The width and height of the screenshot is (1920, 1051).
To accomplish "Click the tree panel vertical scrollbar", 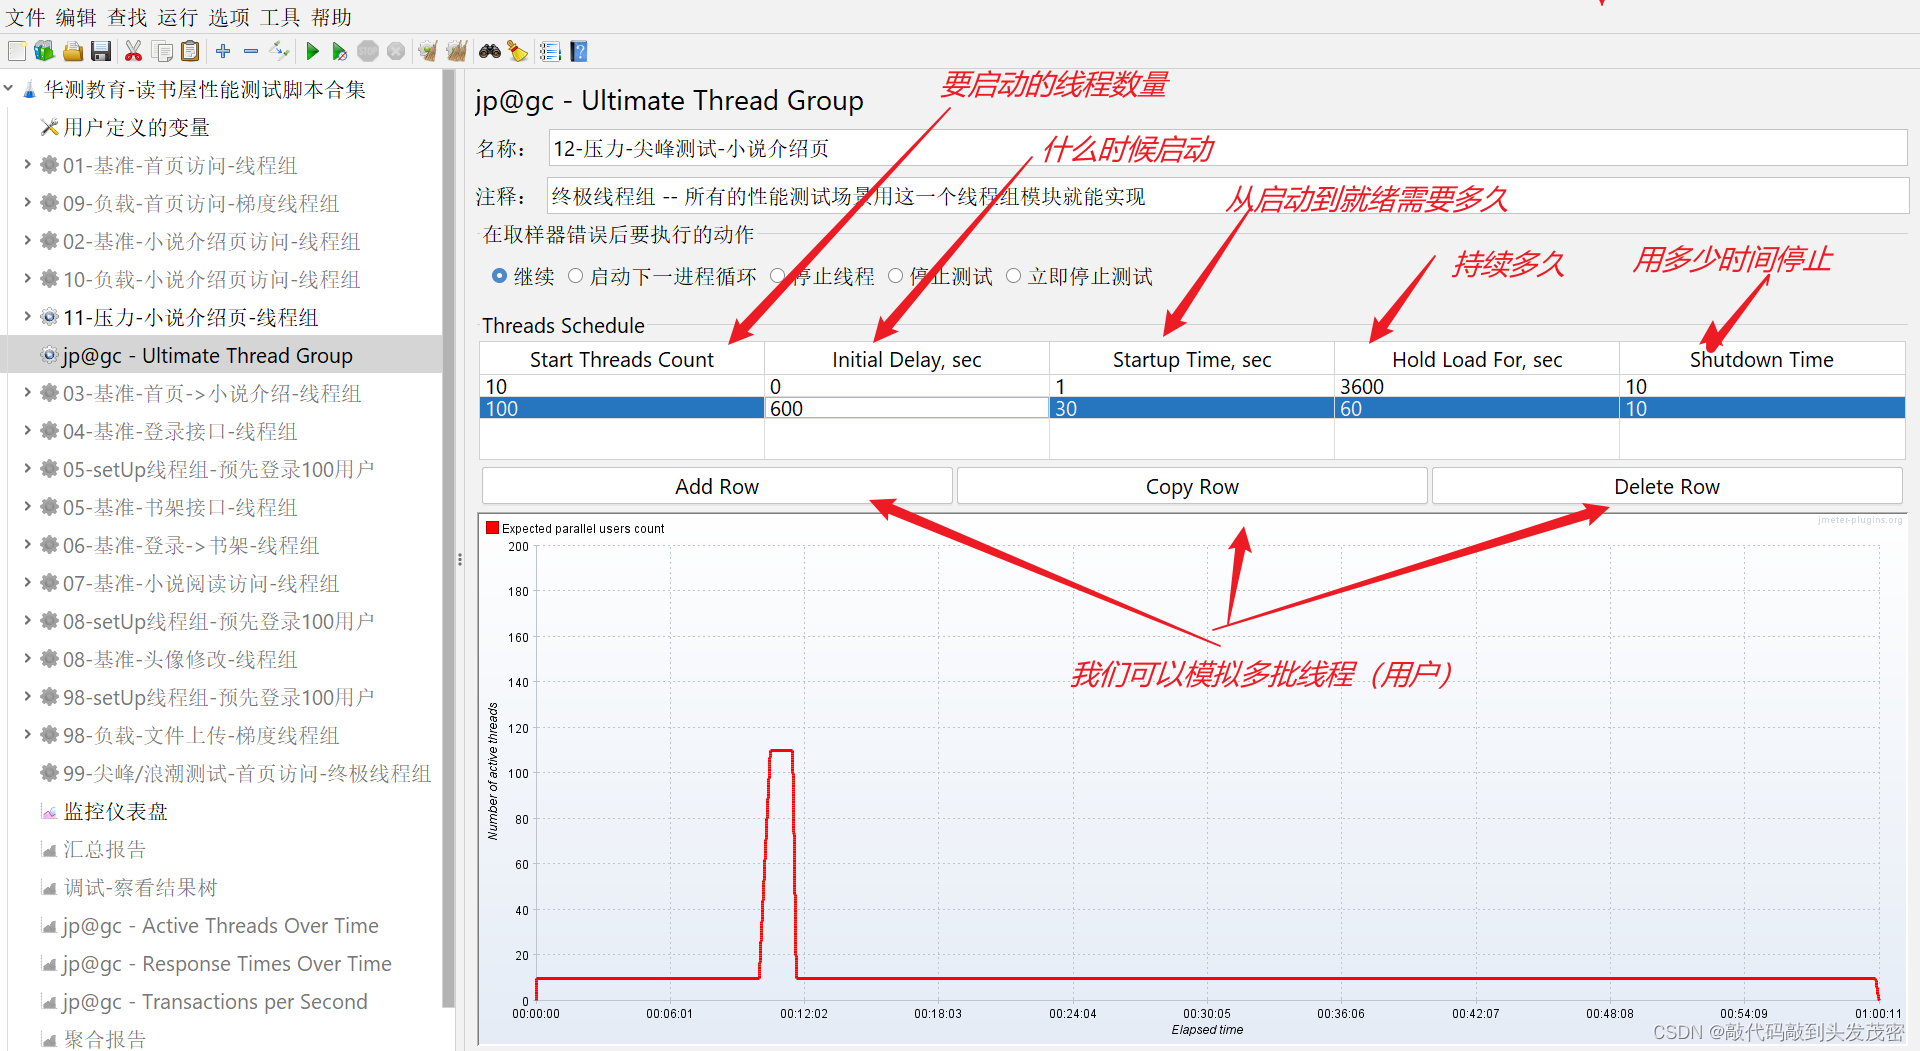I will tap(449, 540).
